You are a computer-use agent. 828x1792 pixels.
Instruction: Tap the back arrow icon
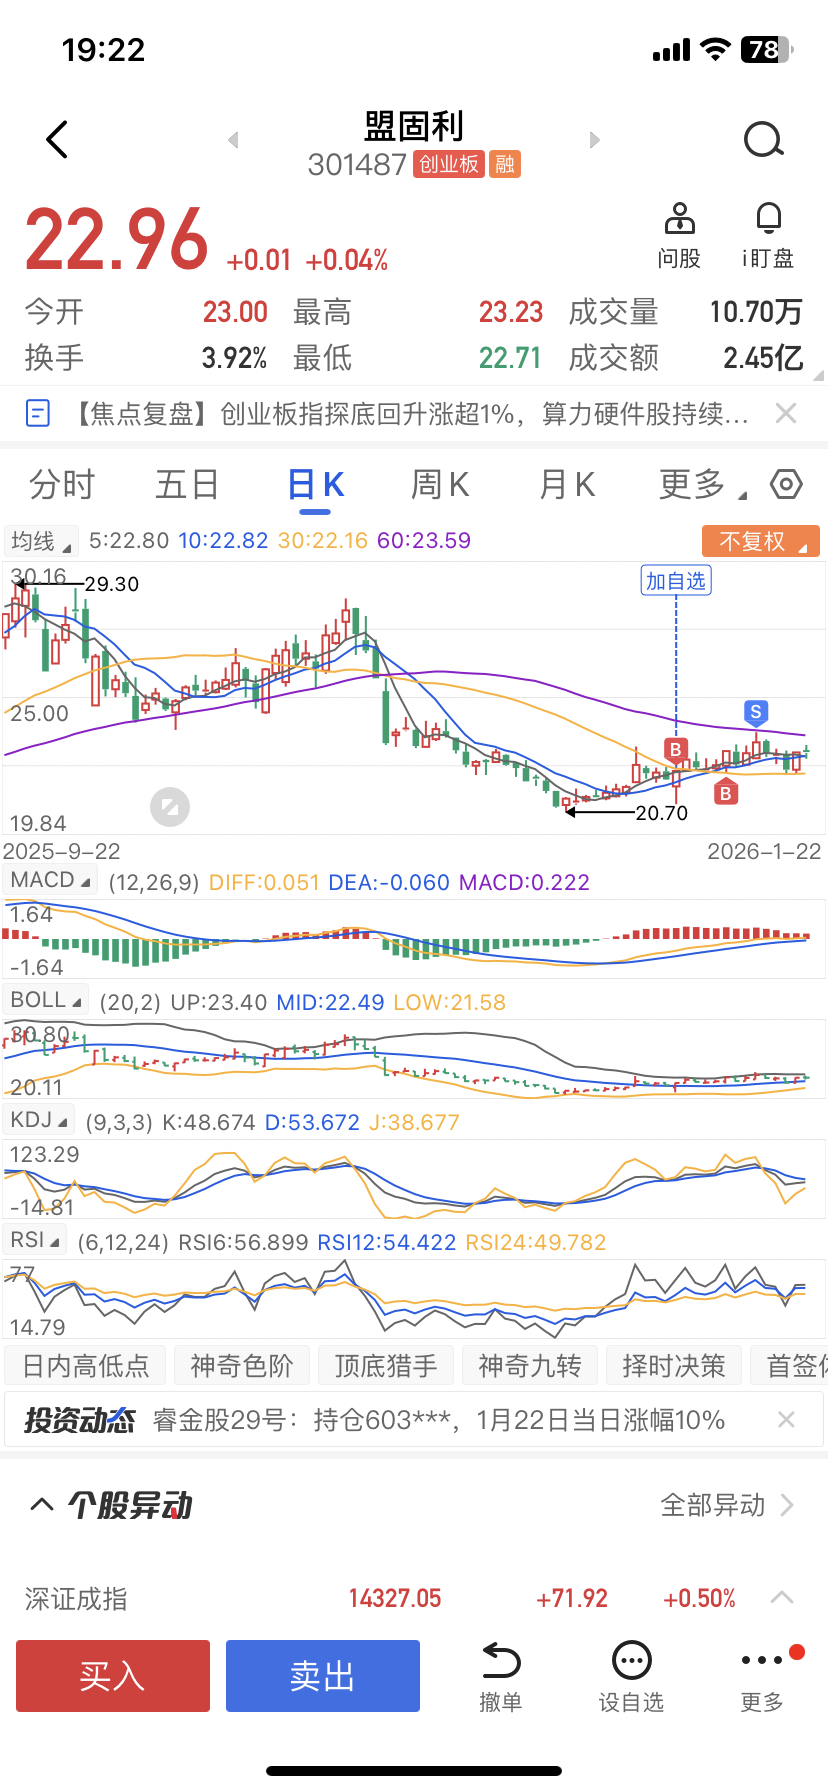(x=58, y=140)
